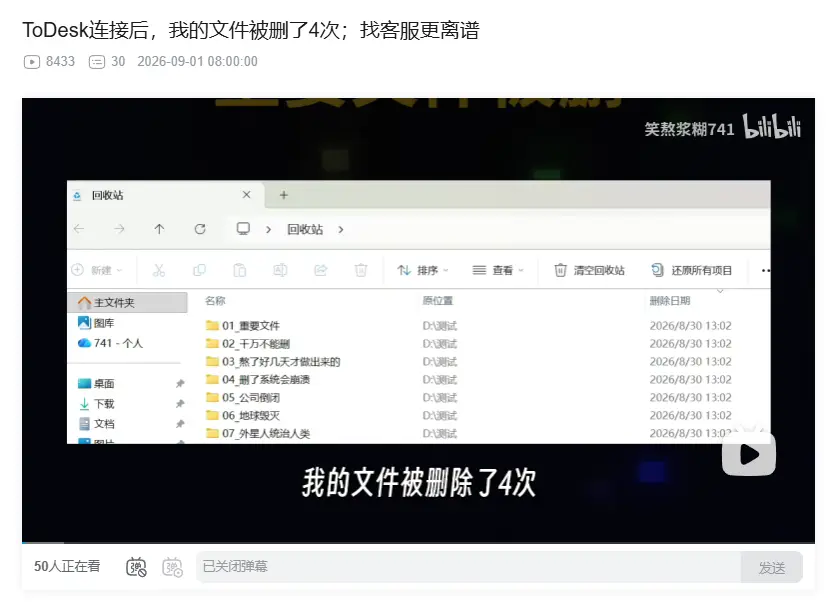828x602 pixels.
Task: Select 下载 in sidebar
Action: pos(96,403)
